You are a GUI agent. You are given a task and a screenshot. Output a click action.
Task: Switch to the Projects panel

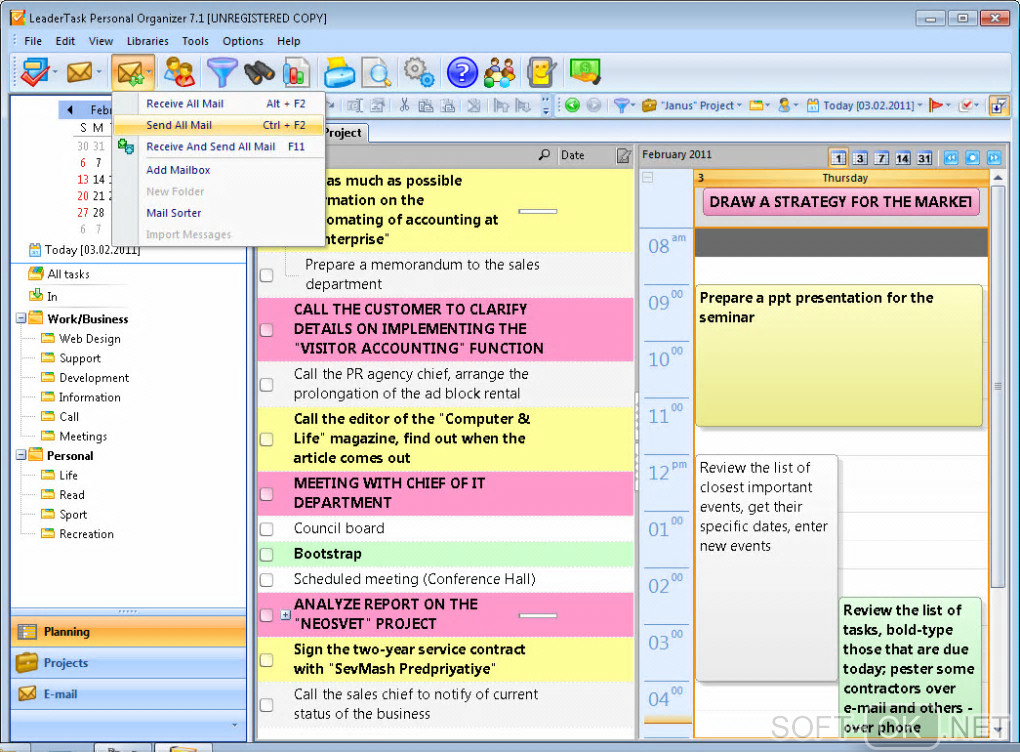click(129, 663)
